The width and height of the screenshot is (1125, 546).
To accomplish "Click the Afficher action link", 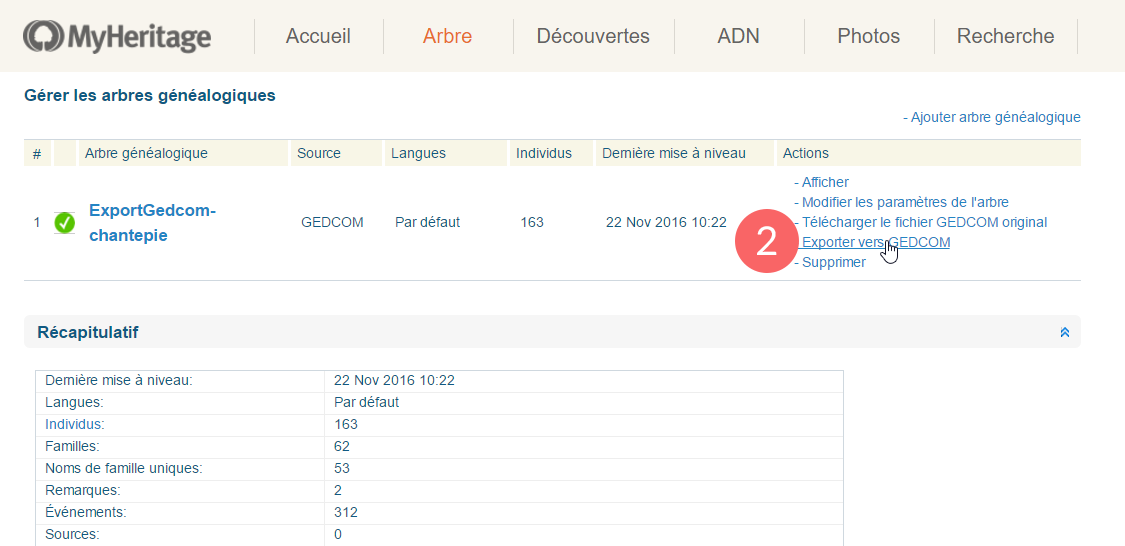I will (825, 182).
